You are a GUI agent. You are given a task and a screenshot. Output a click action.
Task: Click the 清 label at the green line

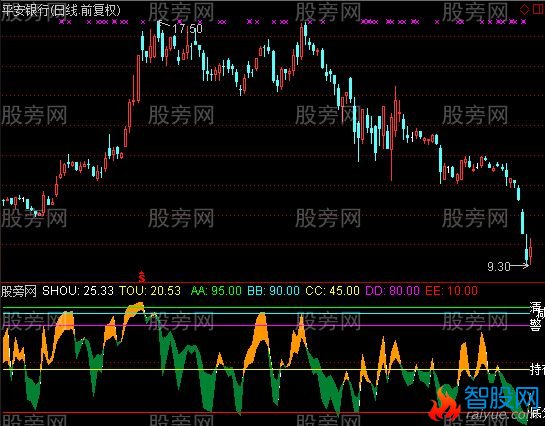coord(535,308)
